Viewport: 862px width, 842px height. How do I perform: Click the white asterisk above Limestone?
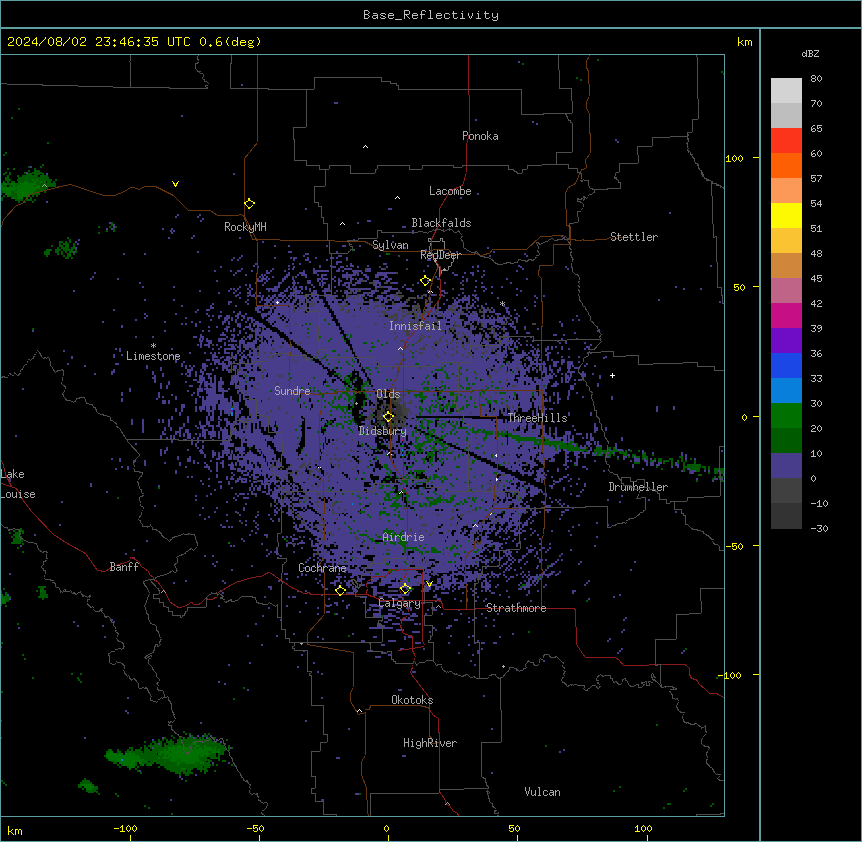[x=153, y=345]
